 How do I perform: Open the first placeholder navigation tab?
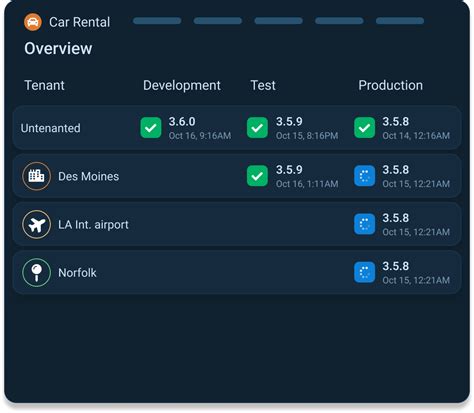[157, 21]
